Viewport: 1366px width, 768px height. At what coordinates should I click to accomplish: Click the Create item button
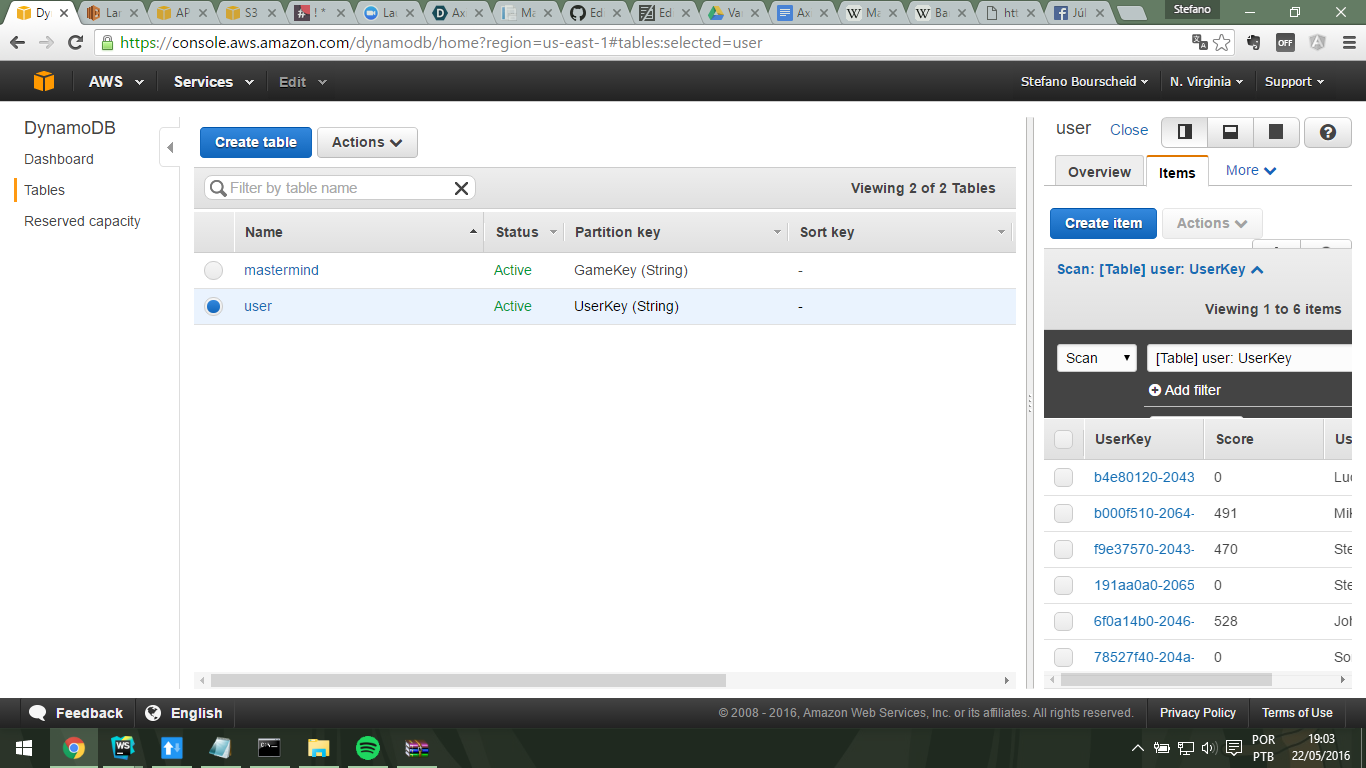coord(1103,223)
